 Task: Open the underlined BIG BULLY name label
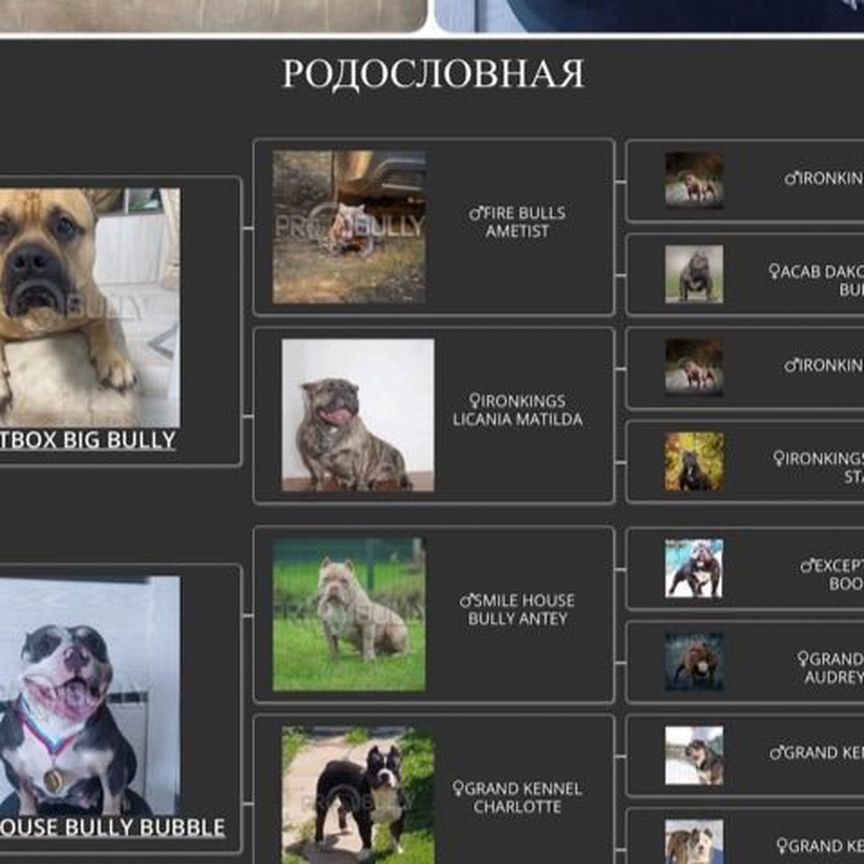(x=88, y=441)
